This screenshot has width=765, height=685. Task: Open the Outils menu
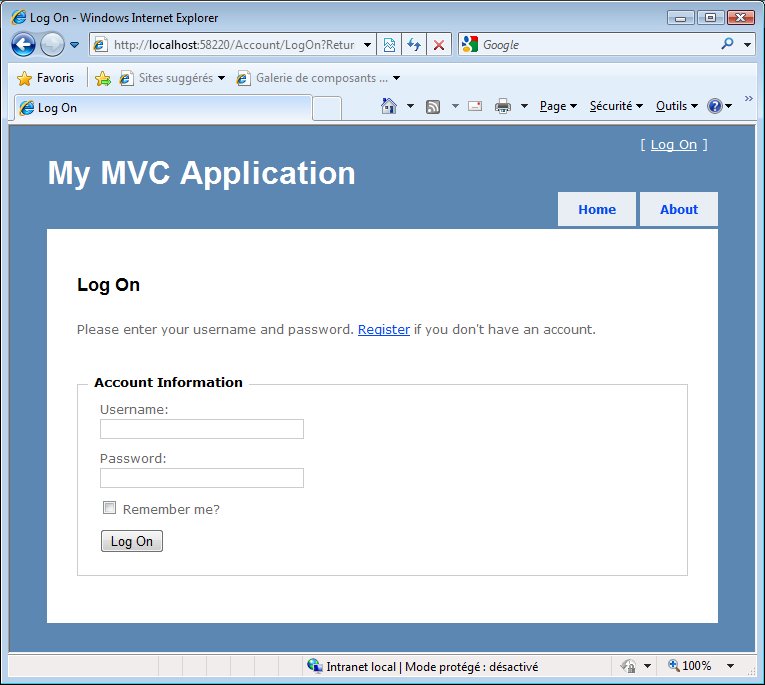(676, 106)
